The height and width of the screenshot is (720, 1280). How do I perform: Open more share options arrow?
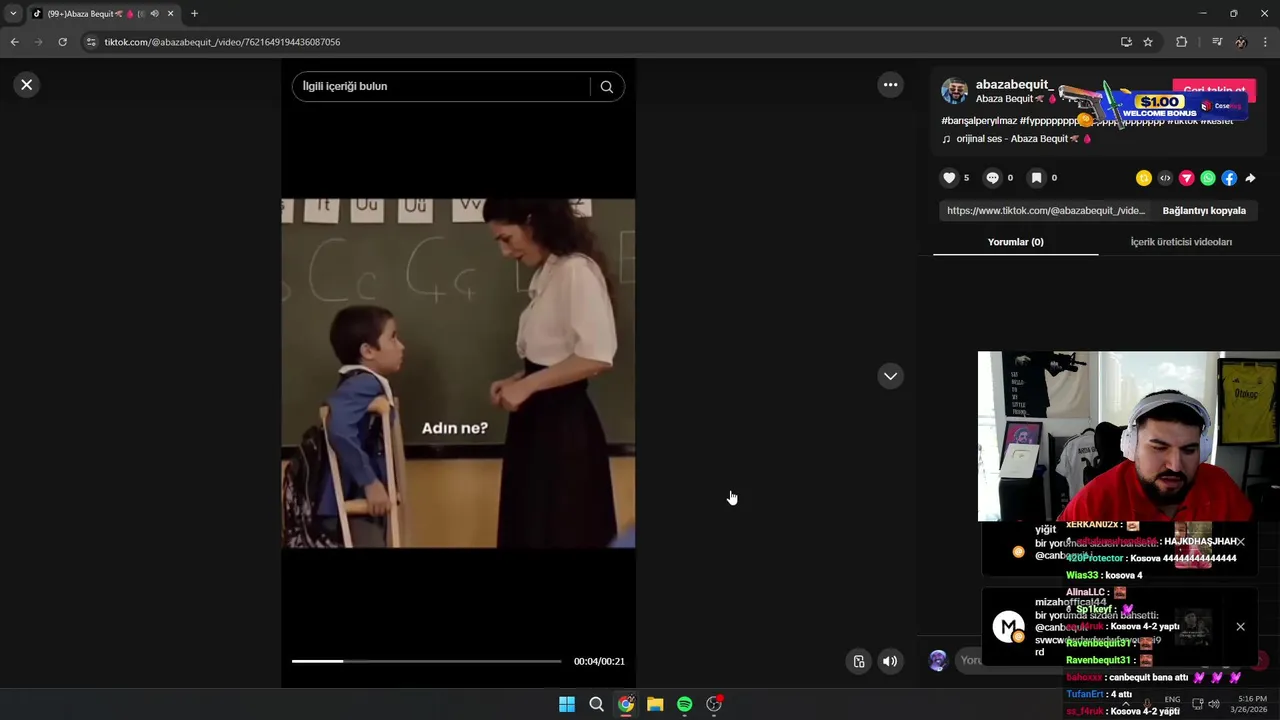[1250, 178]
